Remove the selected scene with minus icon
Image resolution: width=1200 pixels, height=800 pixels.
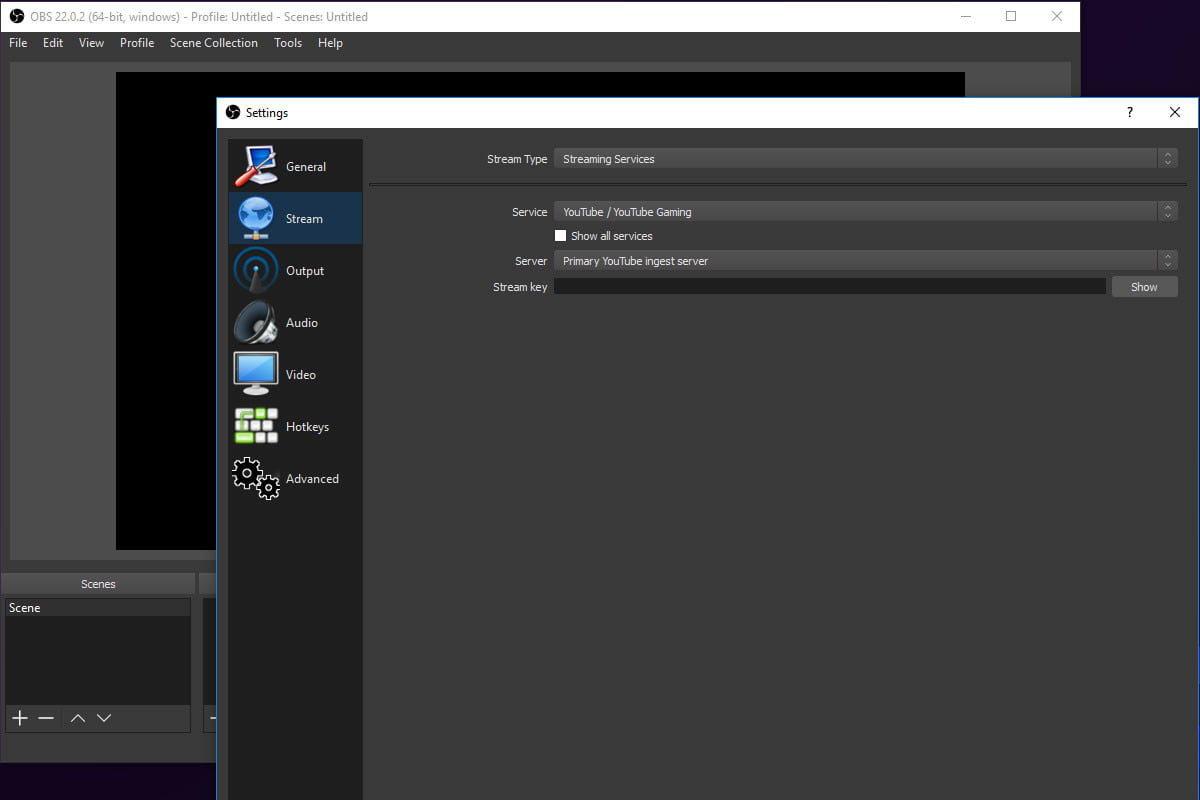click(x=46, y=717)
